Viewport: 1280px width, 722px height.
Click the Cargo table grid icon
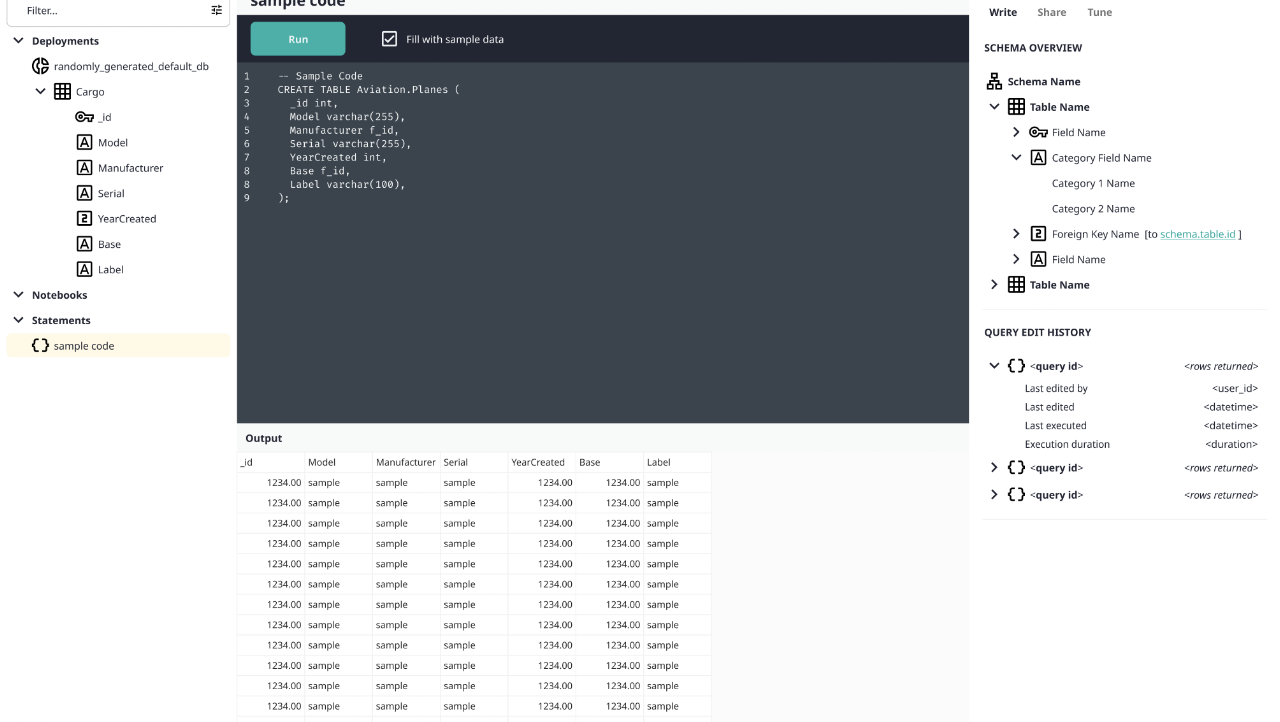click(x=62, y=92)
